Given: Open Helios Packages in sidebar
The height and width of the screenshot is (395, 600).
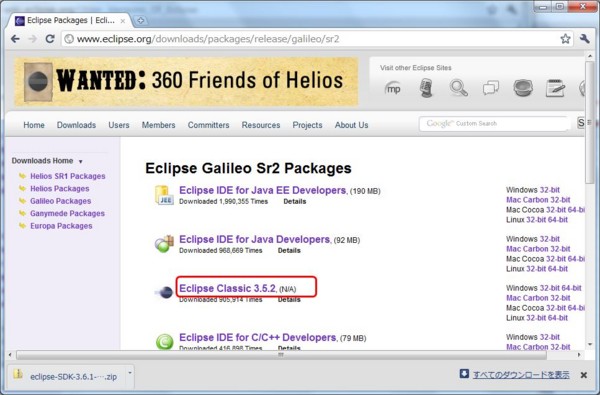Looking at the screenshot, I should tap(60, 189).
